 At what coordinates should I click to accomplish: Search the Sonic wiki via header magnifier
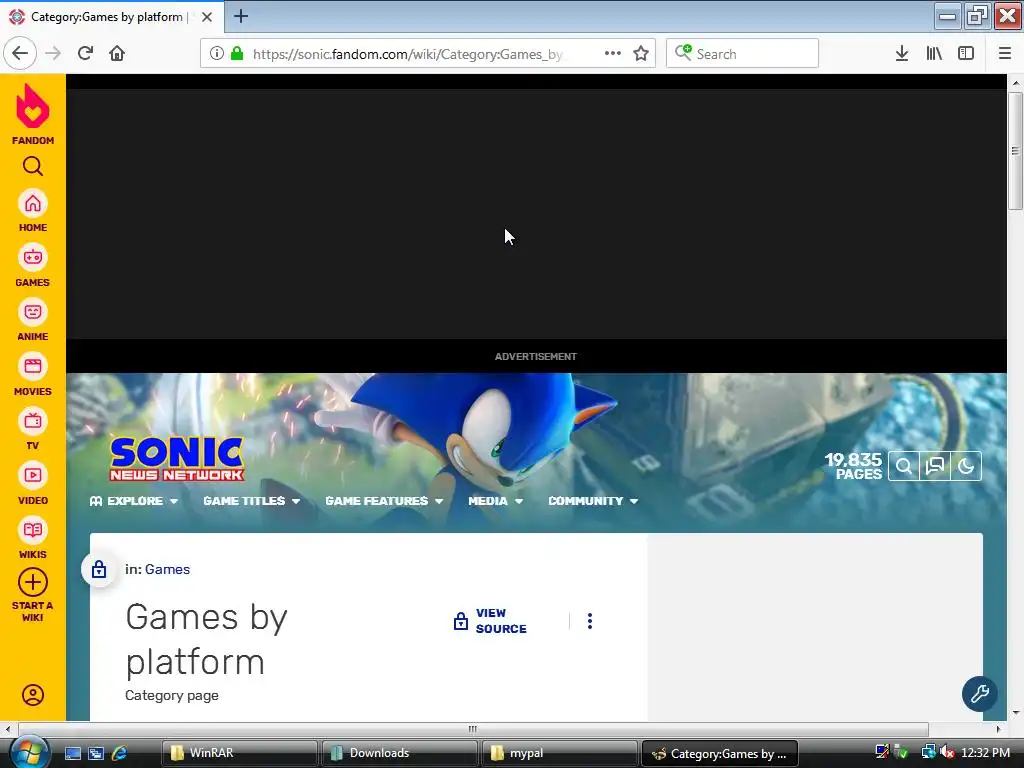(904, 466)
